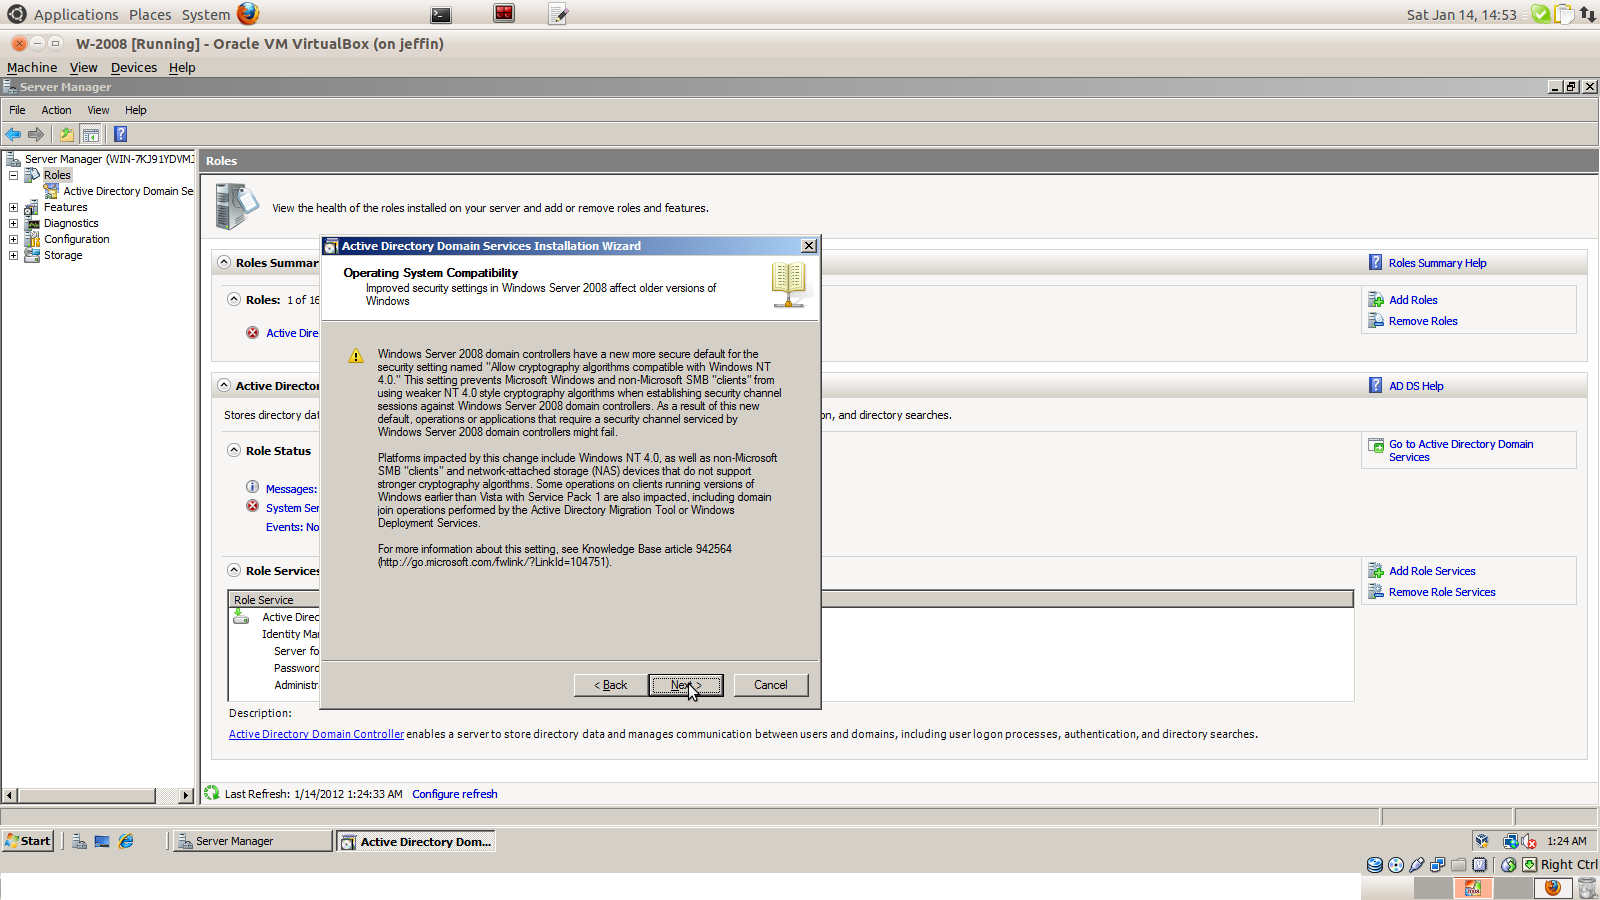Switch to Active Directory Dom... taskbar button

[416, 841]
